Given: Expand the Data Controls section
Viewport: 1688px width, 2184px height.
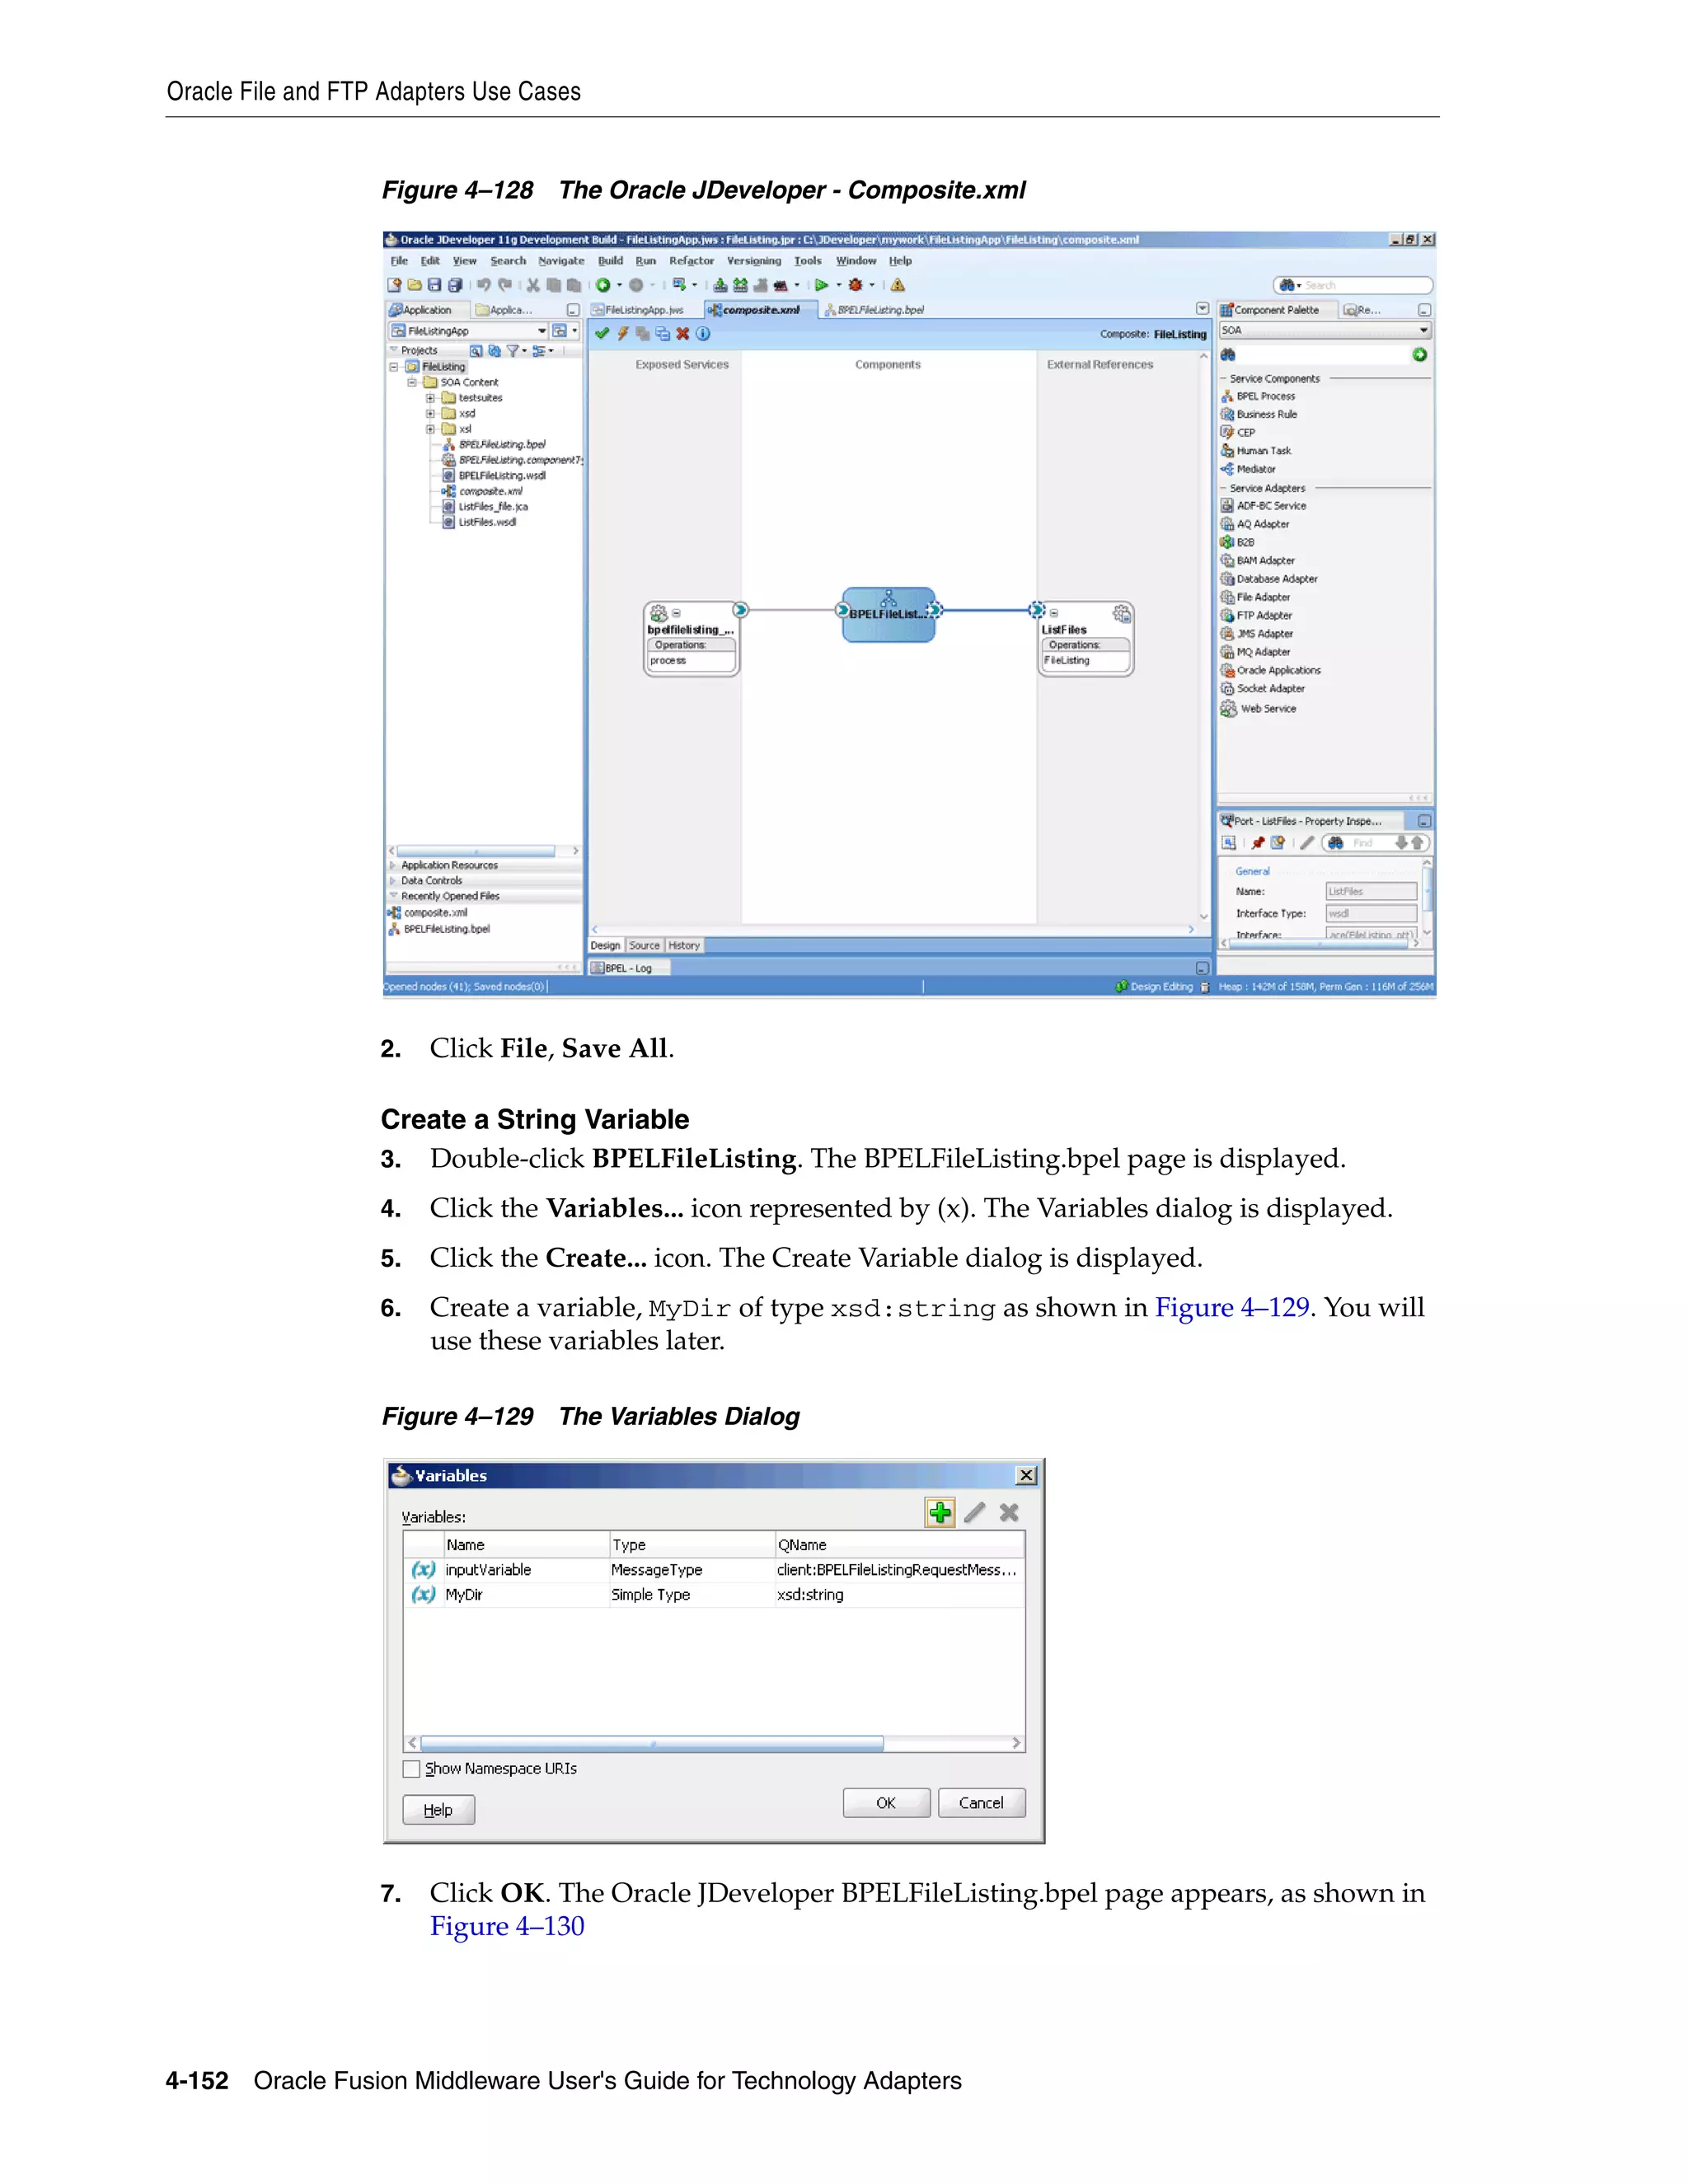Looking at the screenshot, I should click(393, 881).
